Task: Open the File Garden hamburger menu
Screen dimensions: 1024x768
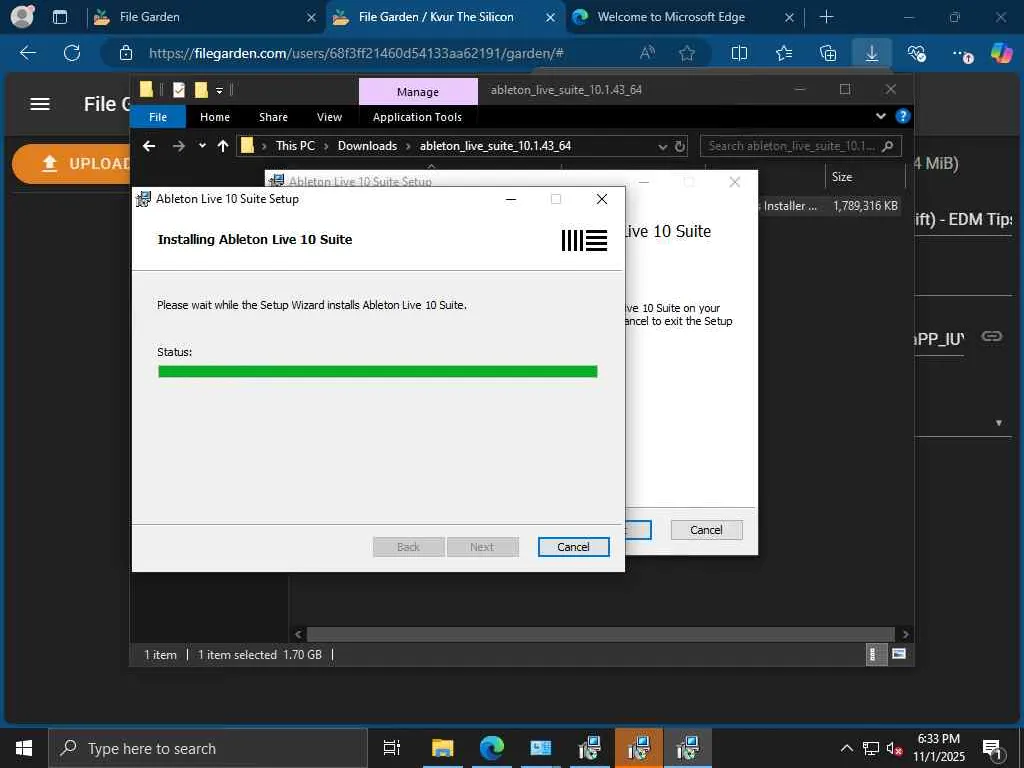Action: click(40, 104)
